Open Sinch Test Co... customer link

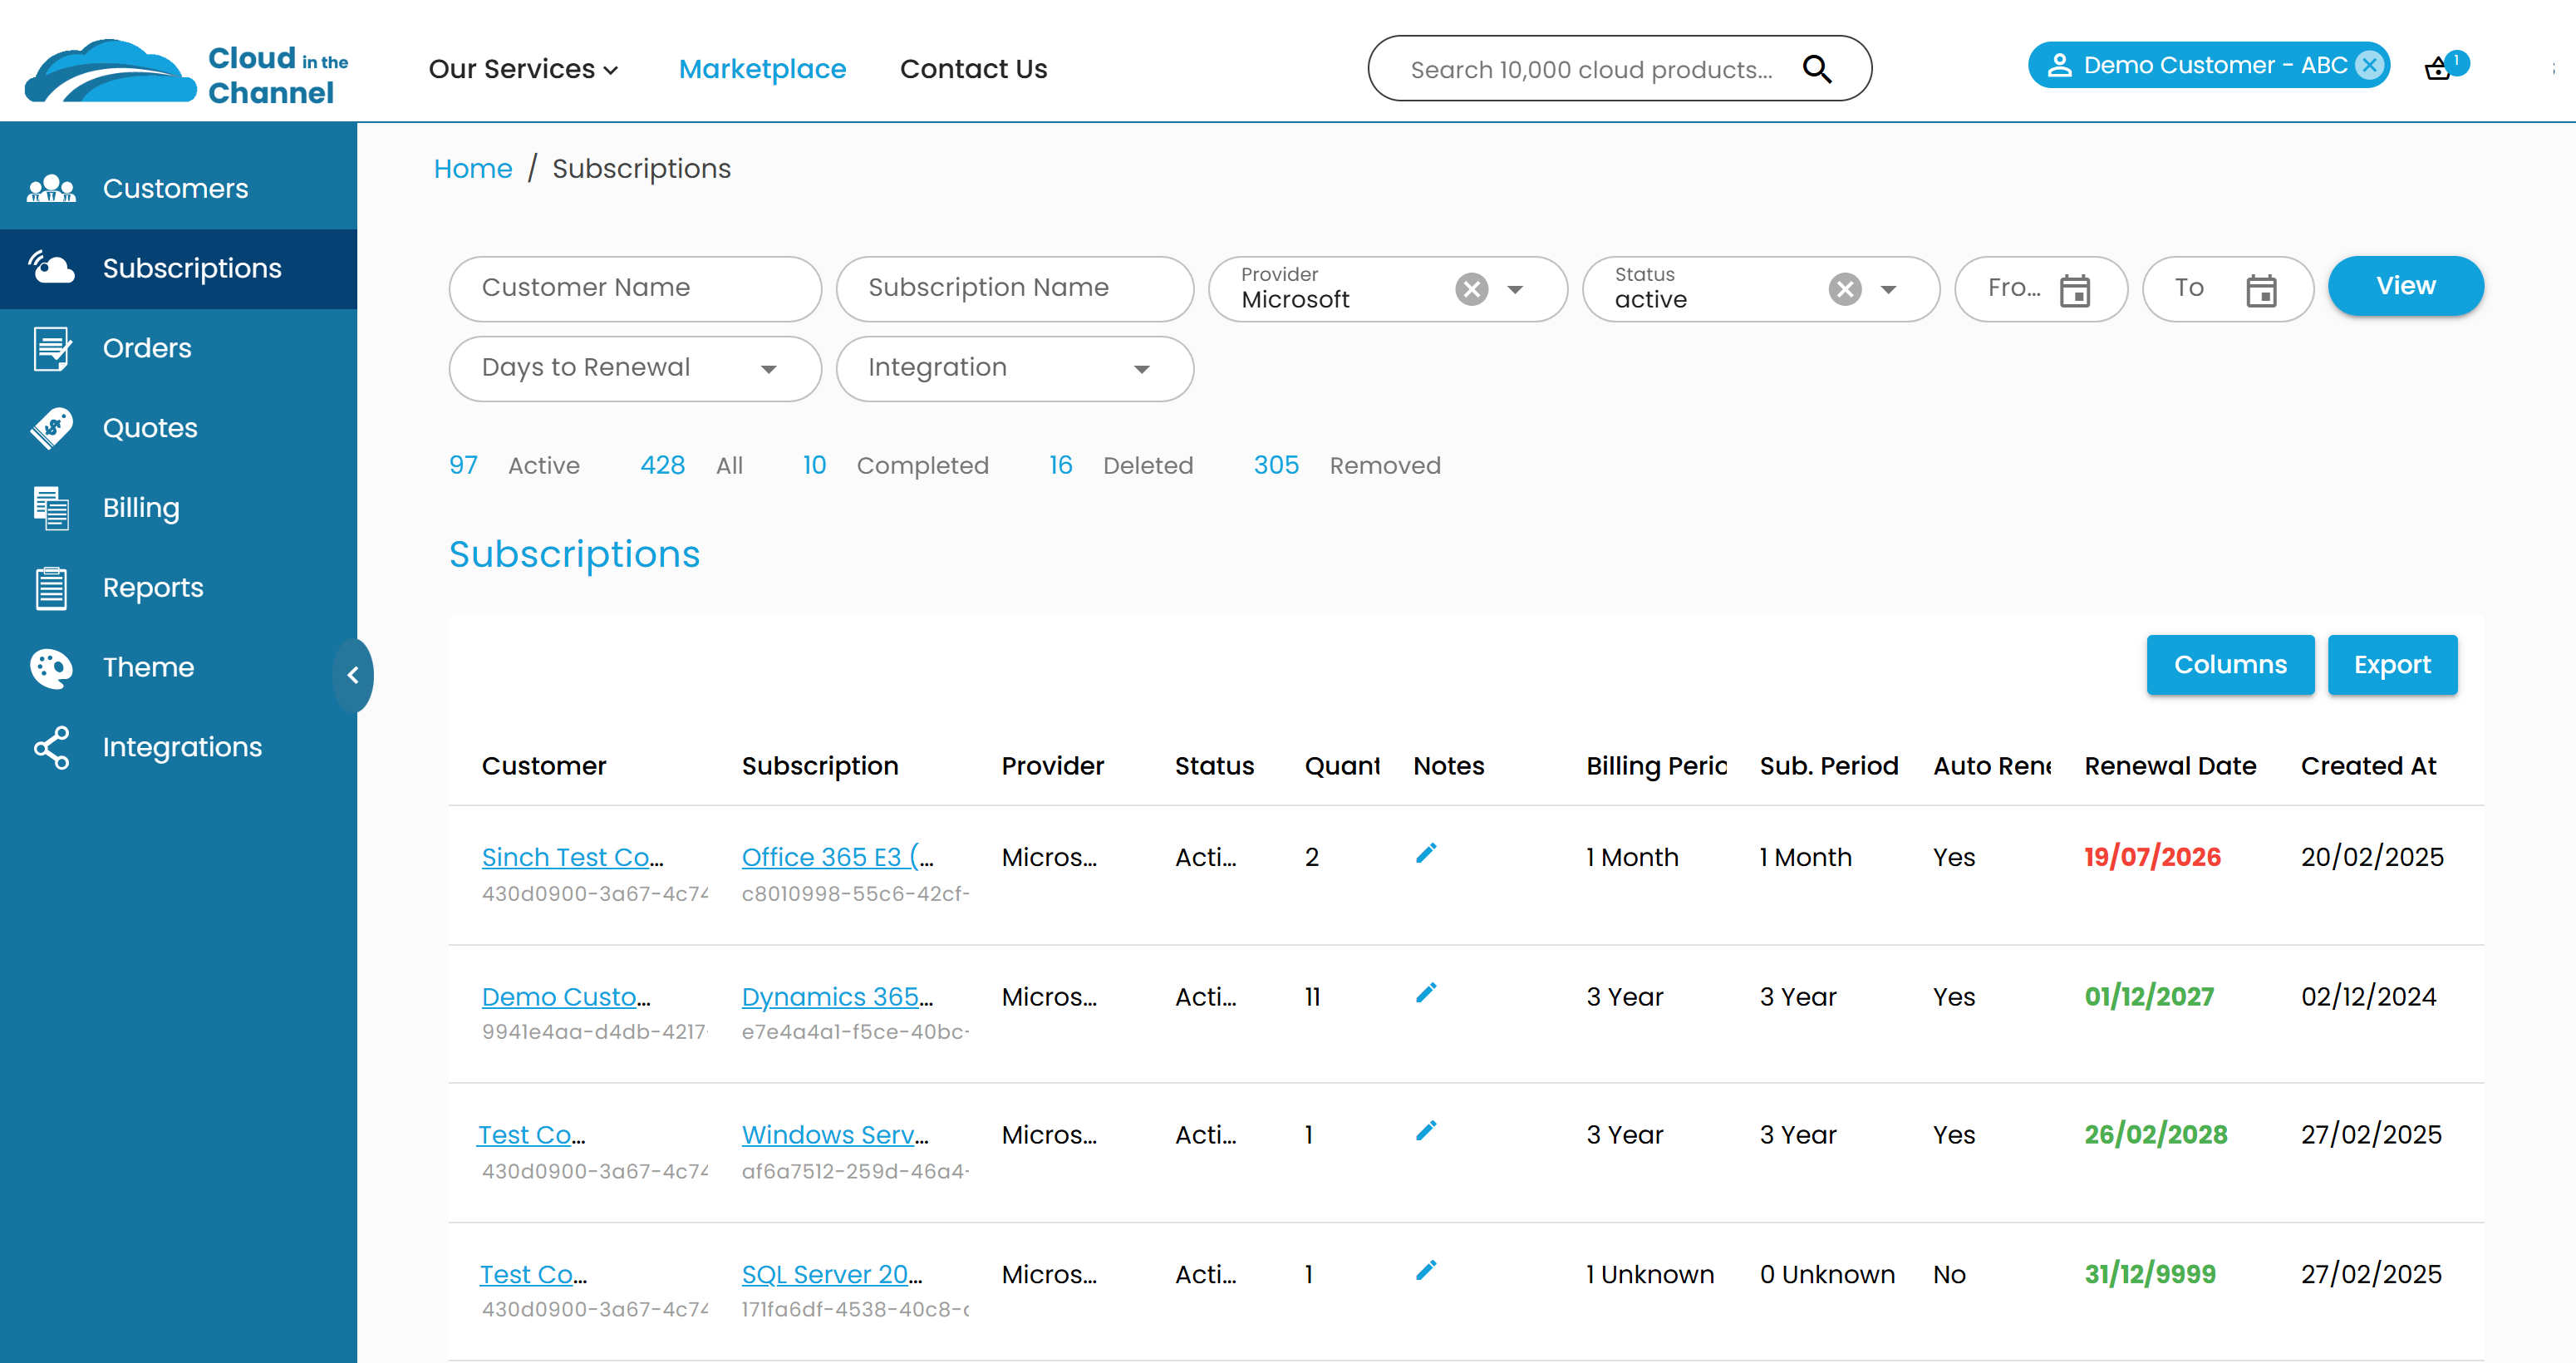coord(573,858)
